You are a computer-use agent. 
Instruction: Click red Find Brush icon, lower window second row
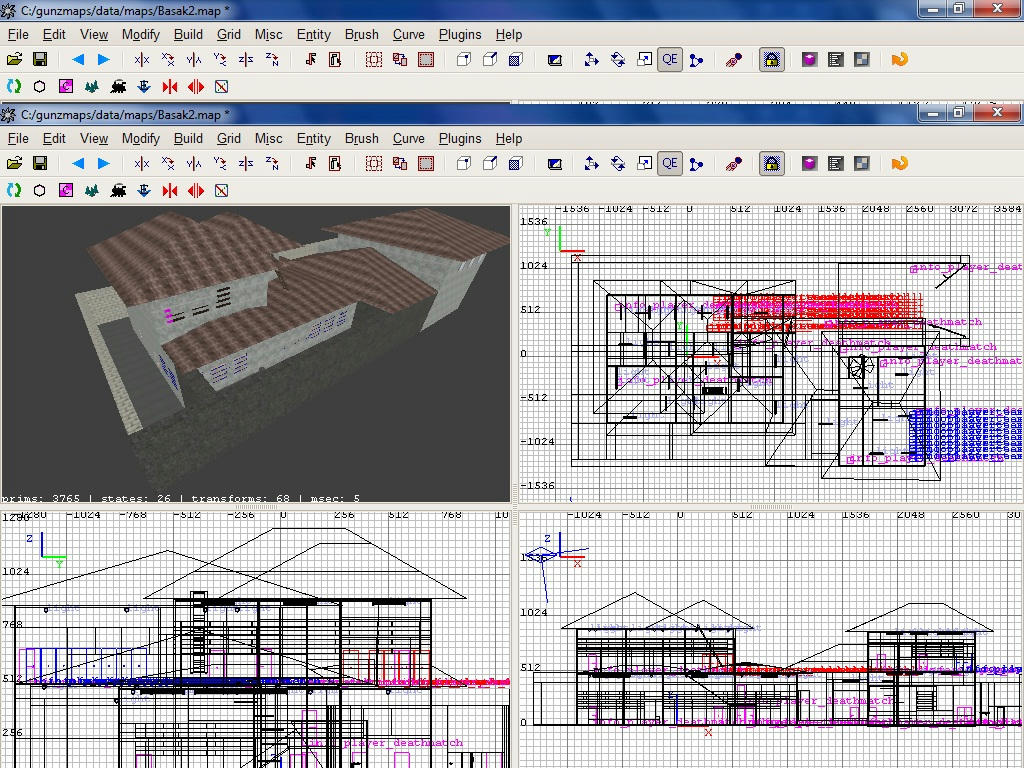point(170,190)
